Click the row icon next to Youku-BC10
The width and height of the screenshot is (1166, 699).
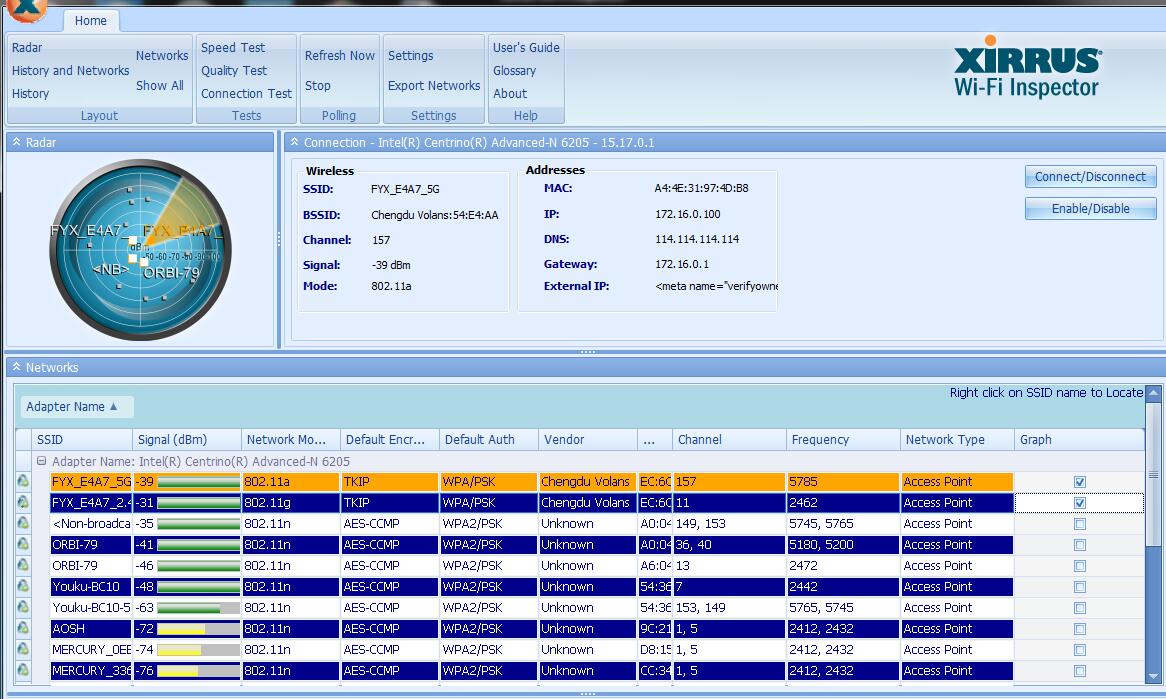coord(23,587)
